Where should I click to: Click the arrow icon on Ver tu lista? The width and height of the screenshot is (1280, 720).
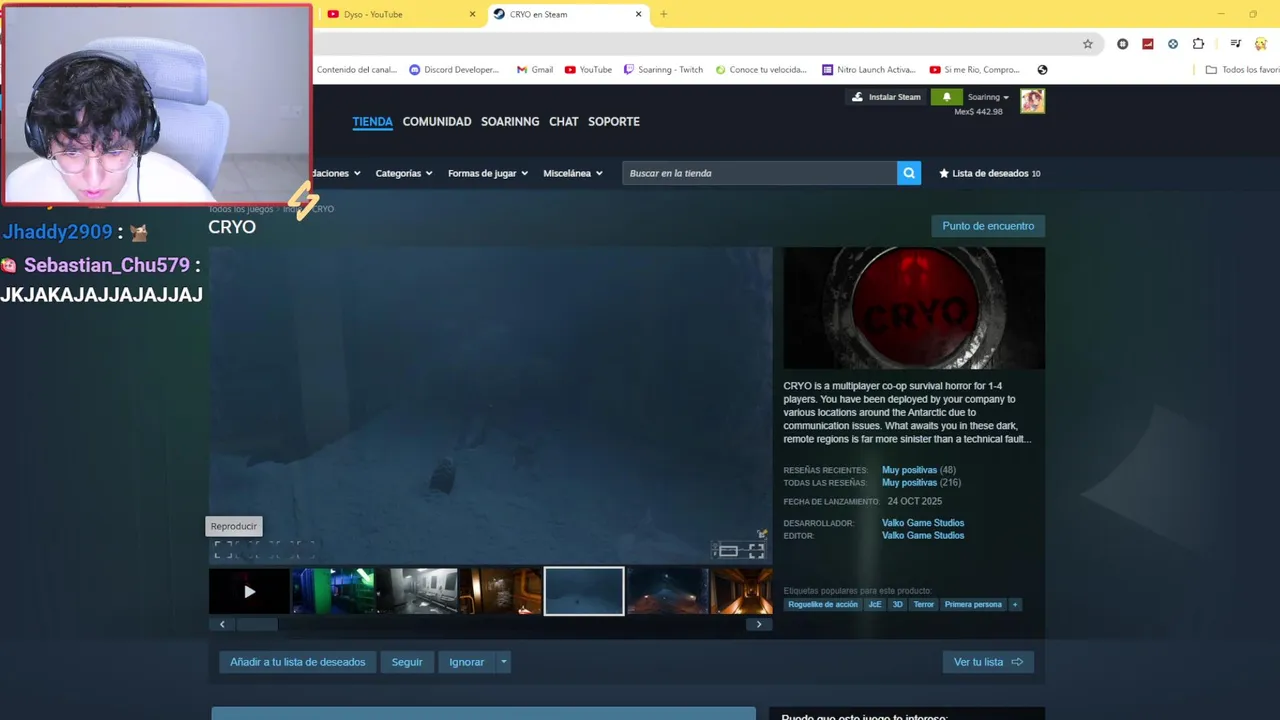pyautogui.click(x=1017, y=662)
